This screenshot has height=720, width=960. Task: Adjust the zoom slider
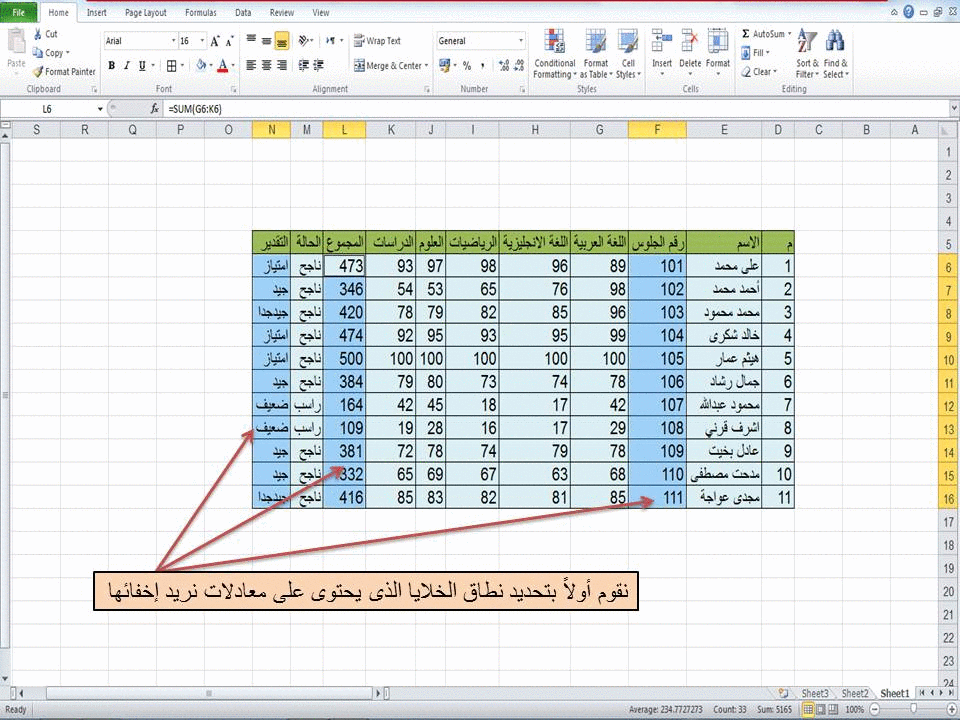click(912, 707)
